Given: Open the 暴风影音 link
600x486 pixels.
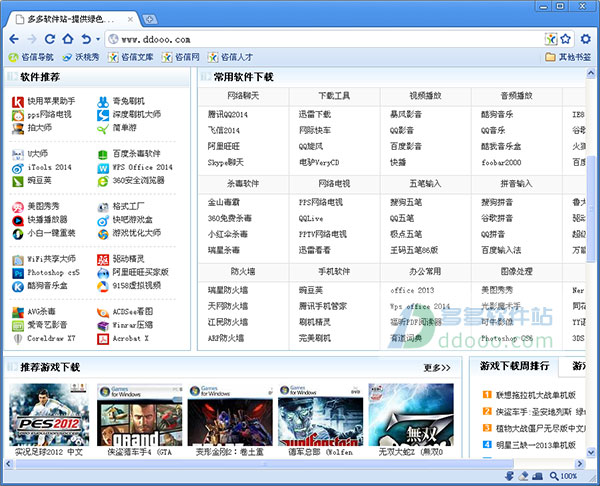Looking at the screenshot, I should point(406,114).
